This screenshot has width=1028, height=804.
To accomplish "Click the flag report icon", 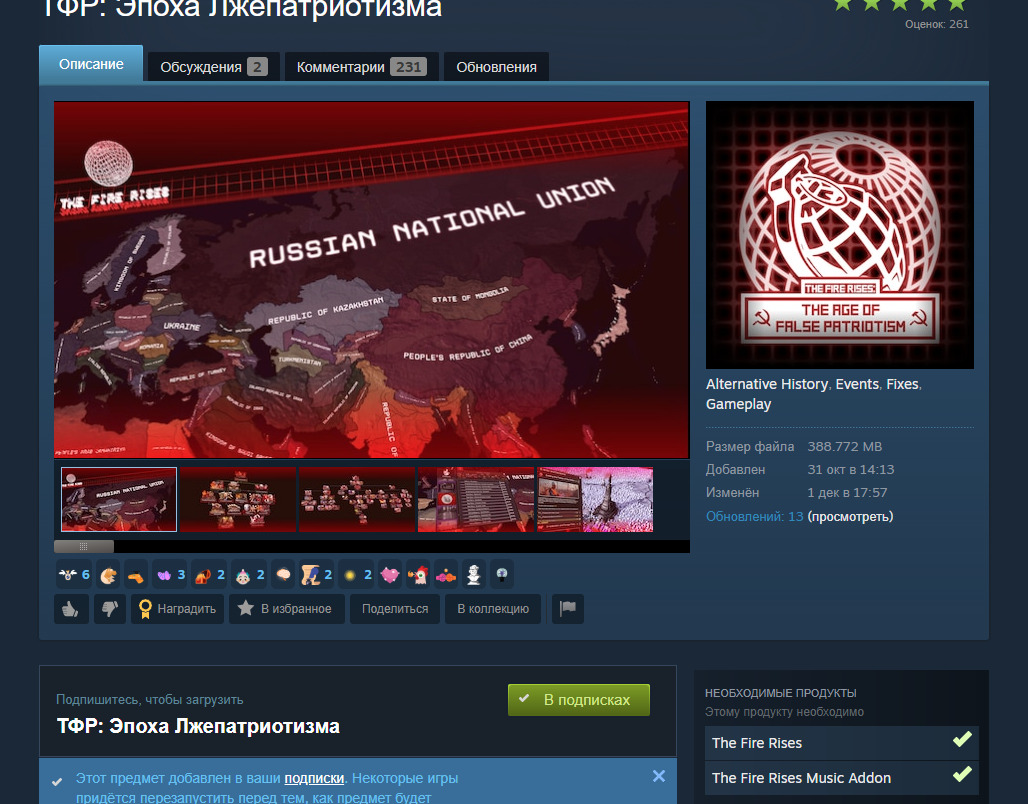I will click(568, 609).
